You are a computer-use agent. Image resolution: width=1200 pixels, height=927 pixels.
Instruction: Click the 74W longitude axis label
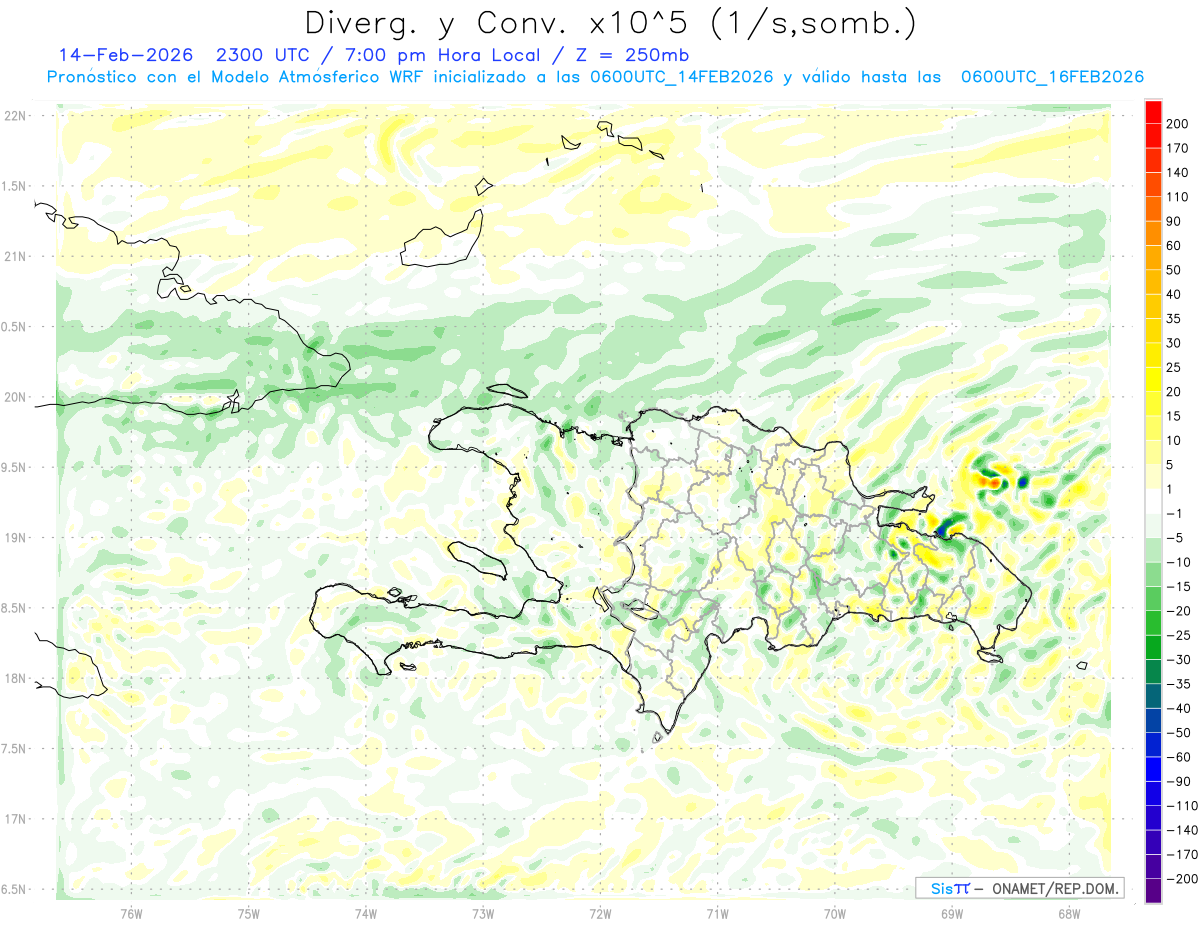pyautogui.click(x=365, y=914)
